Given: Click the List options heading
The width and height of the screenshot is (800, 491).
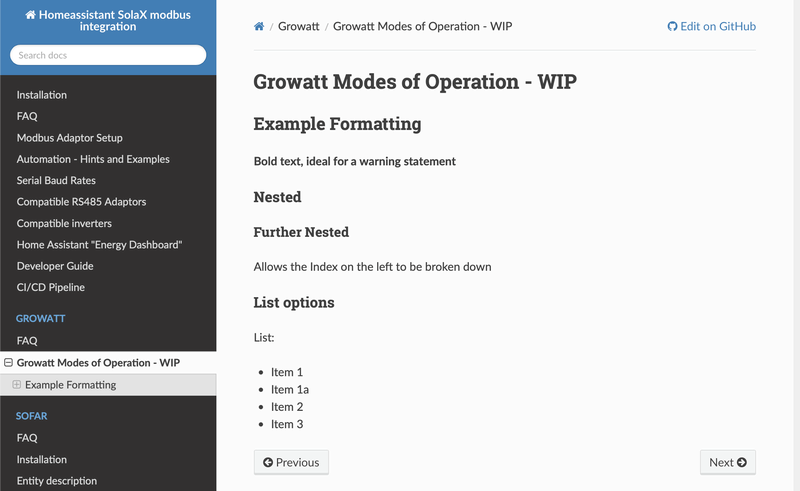Looking at the screenshot, I should tap(294, 303).
